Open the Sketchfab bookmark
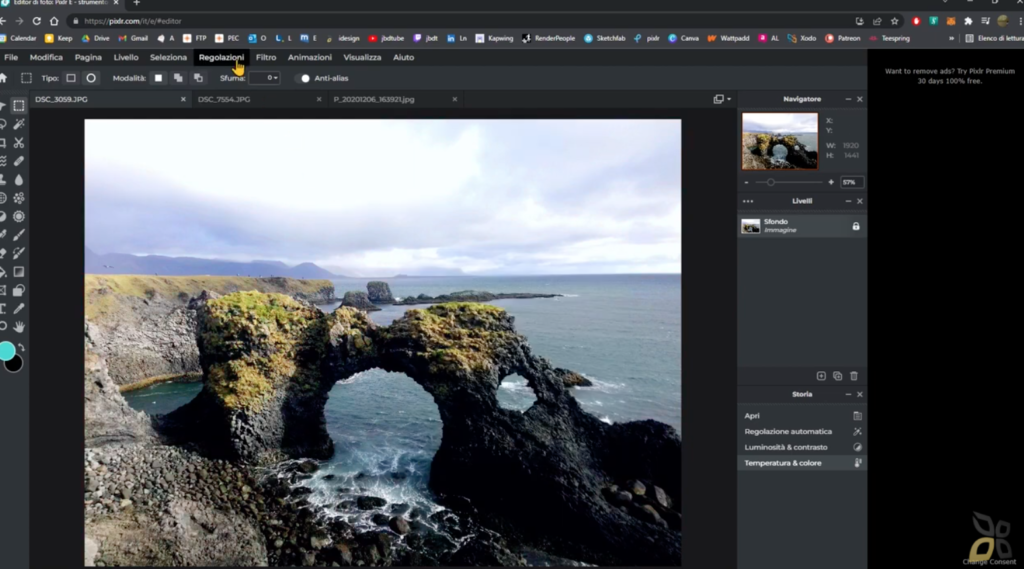Screen dimensions: 1024x569 tap(605, 39)
